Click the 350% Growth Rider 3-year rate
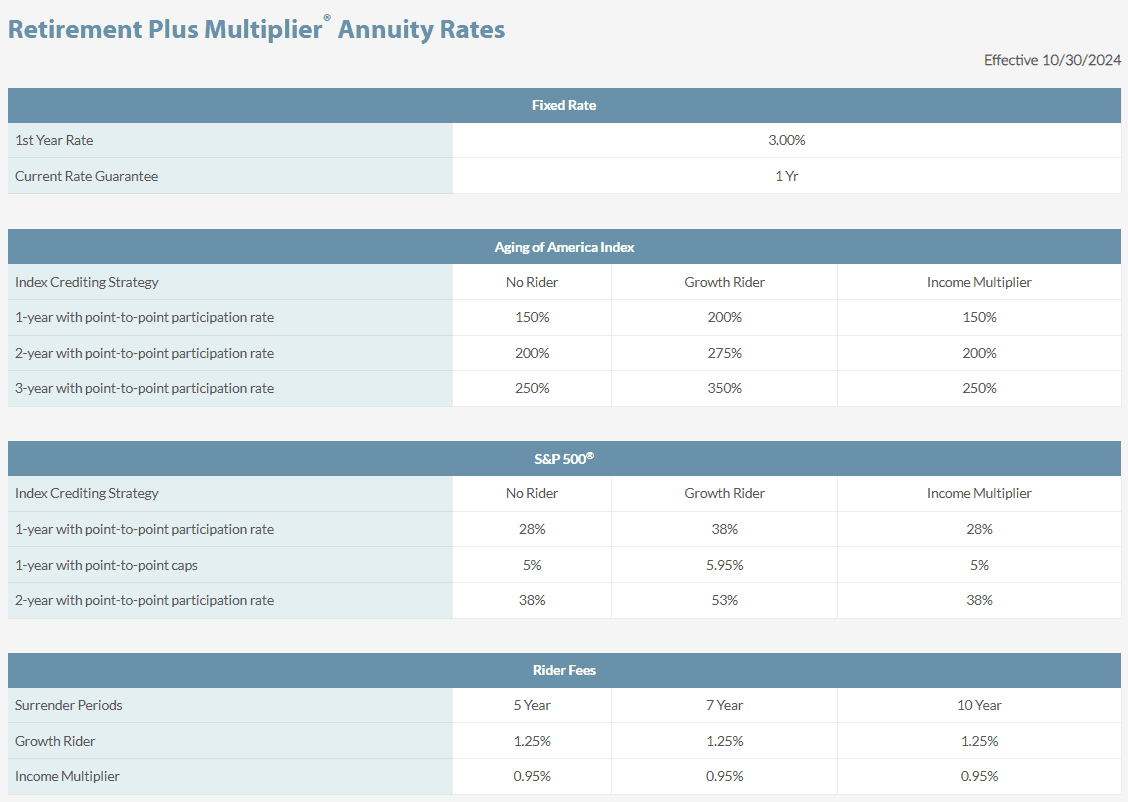 point(724,388)
